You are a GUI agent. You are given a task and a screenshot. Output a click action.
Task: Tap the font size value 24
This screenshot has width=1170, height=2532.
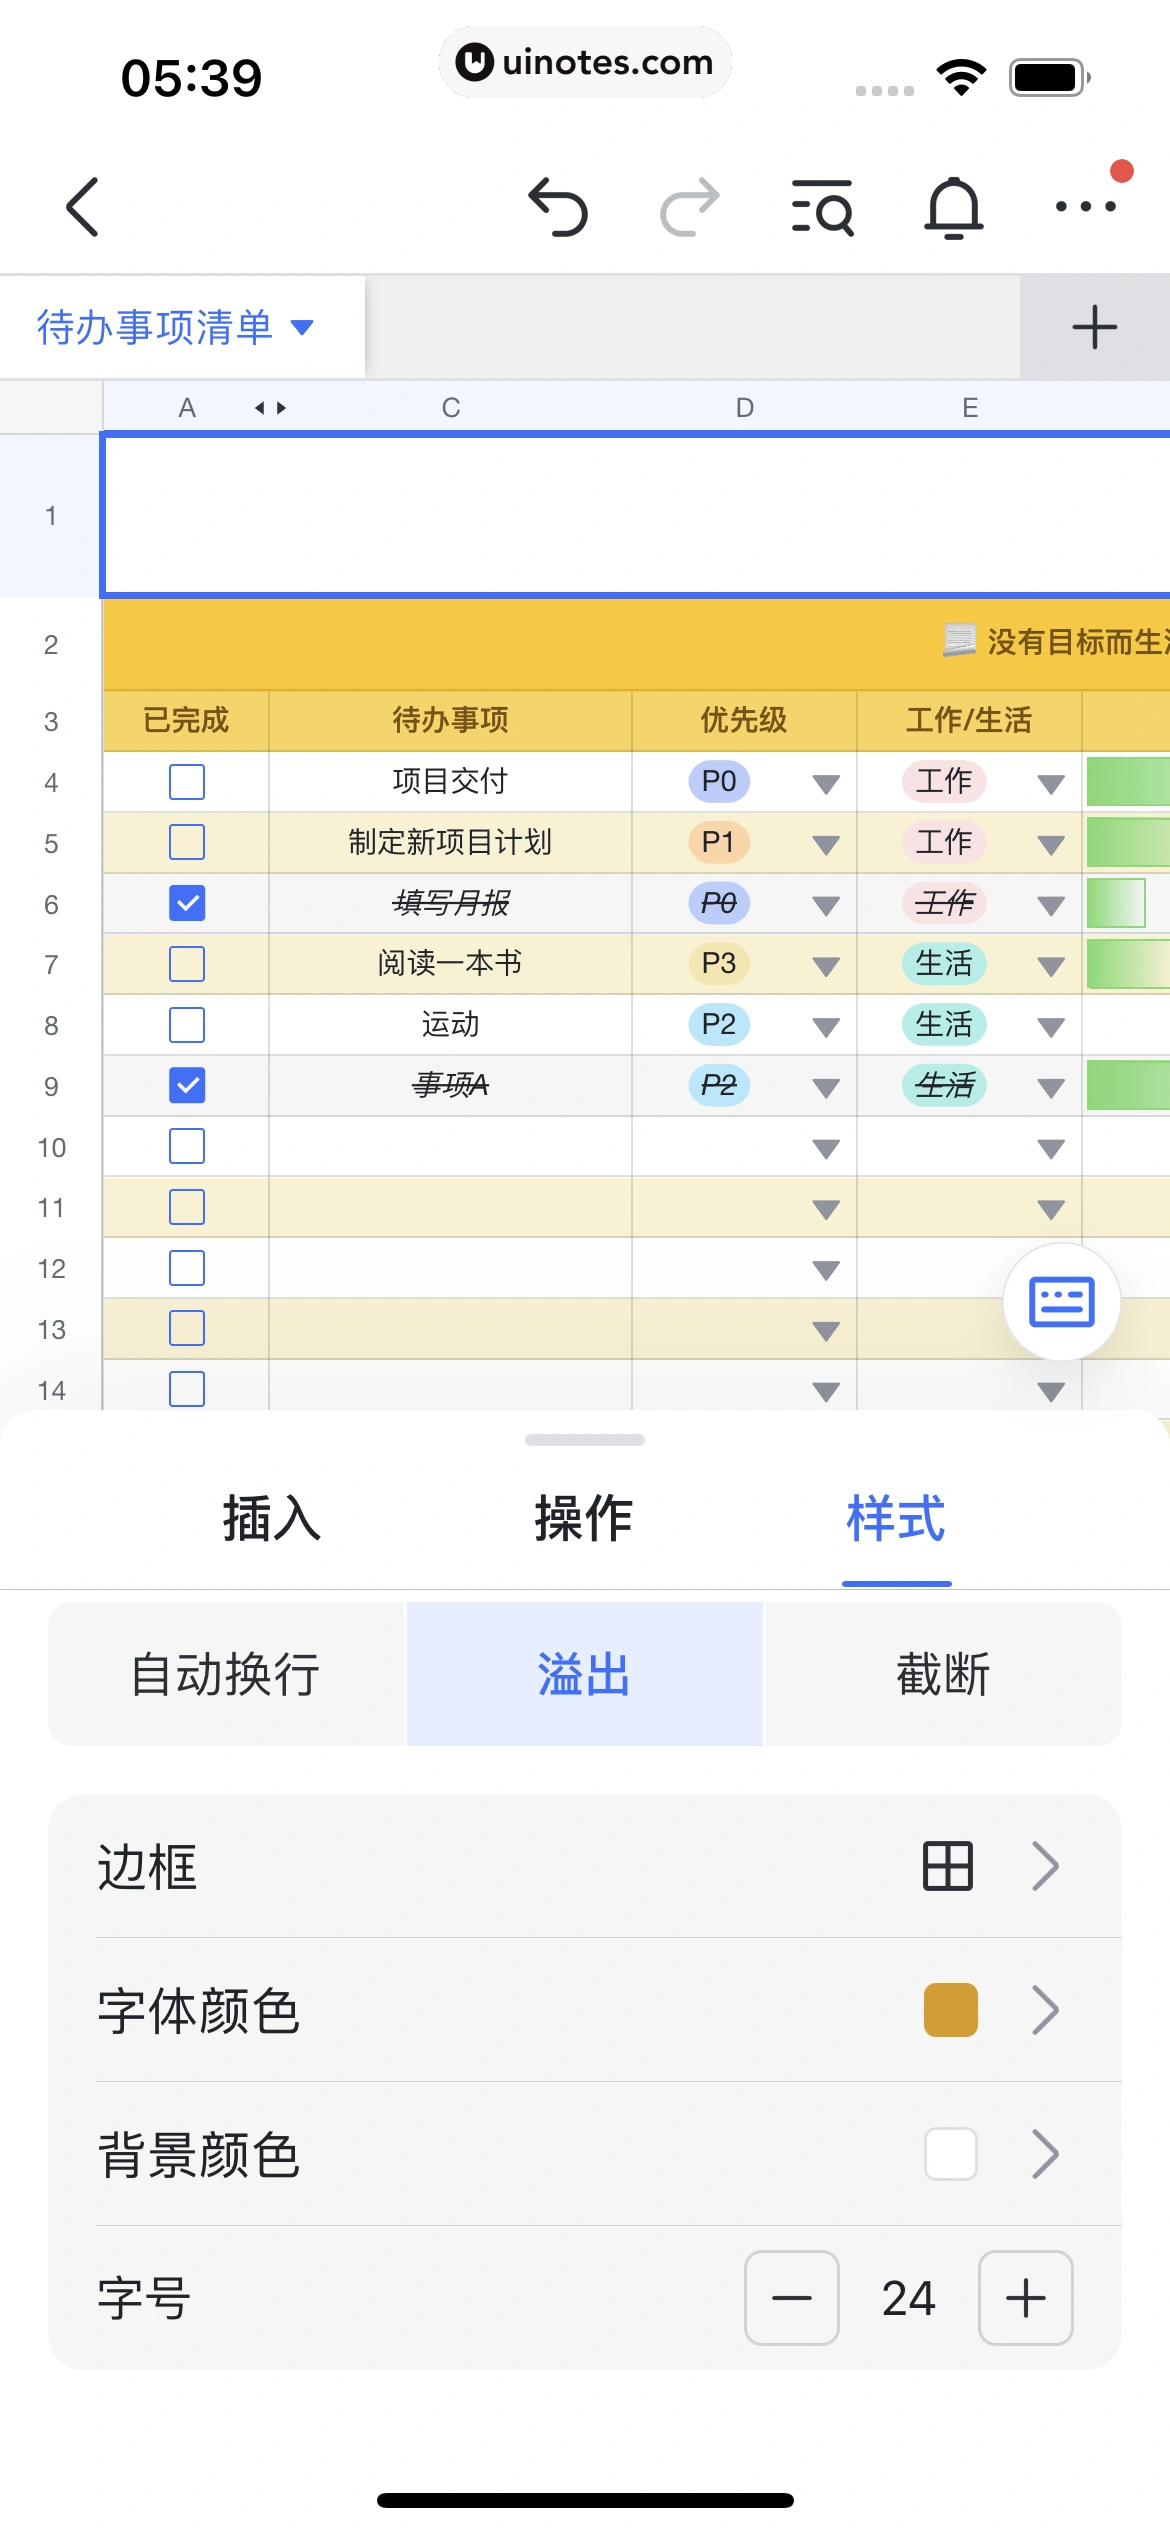point(909,2298)
